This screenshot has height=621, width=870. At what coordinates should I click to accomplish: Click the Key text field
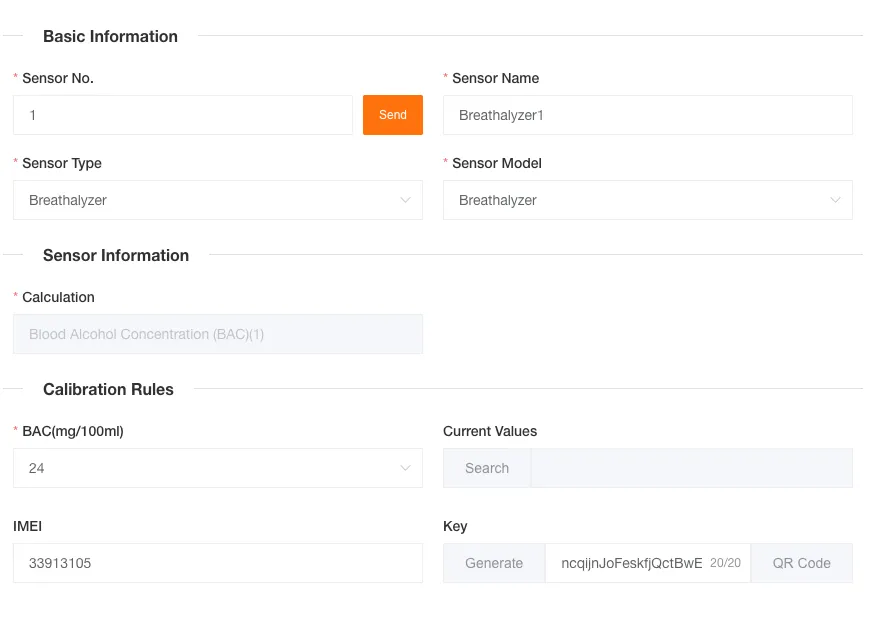[x=630, y=563]
